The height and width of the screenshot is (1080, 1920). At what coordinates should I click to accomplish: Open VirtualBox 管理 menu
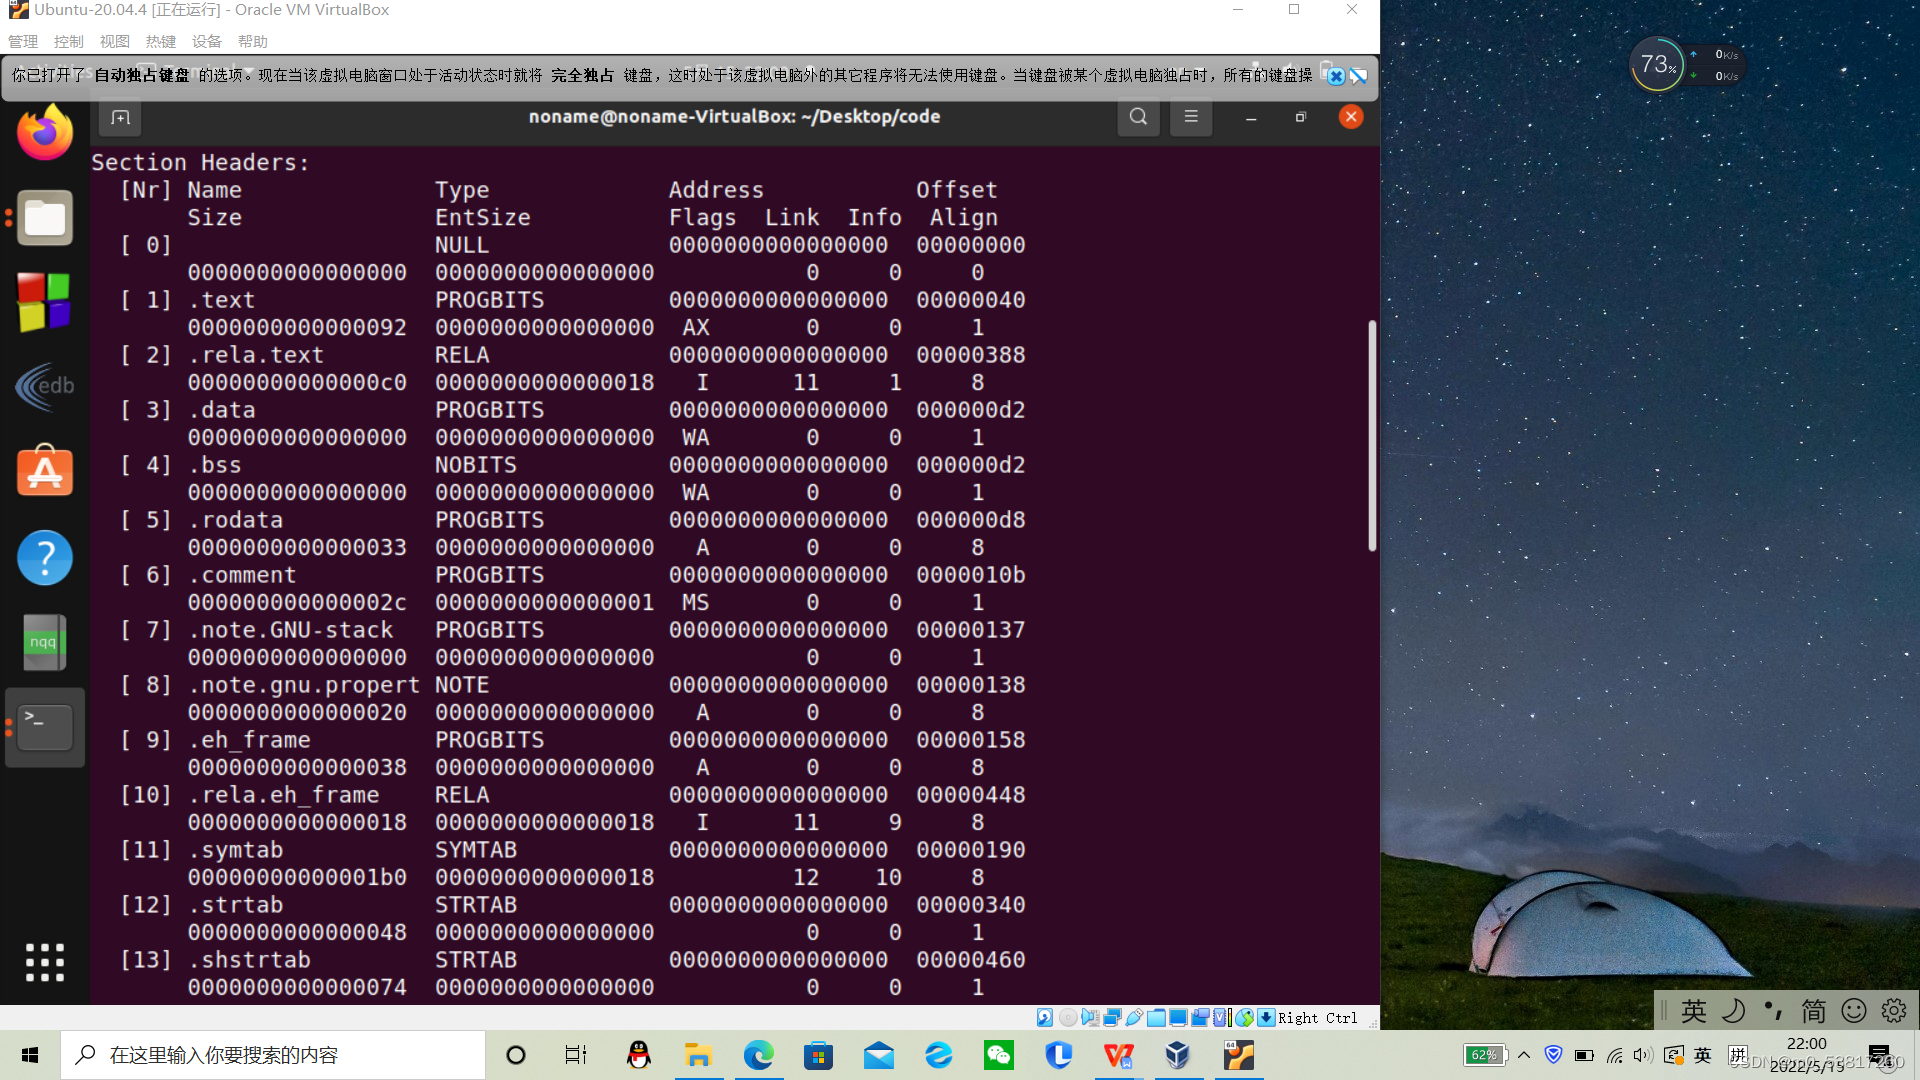coord(23,41)
